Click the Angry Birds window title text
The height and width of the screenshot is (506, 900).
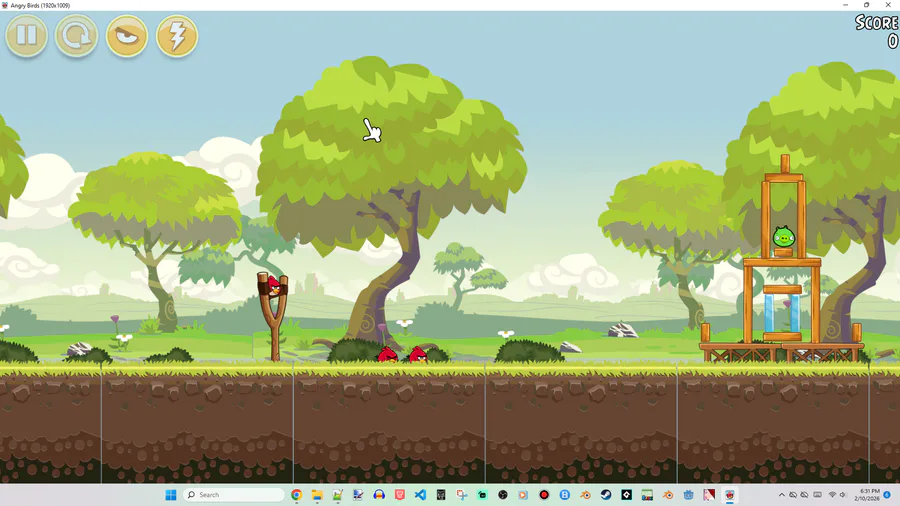40,5
